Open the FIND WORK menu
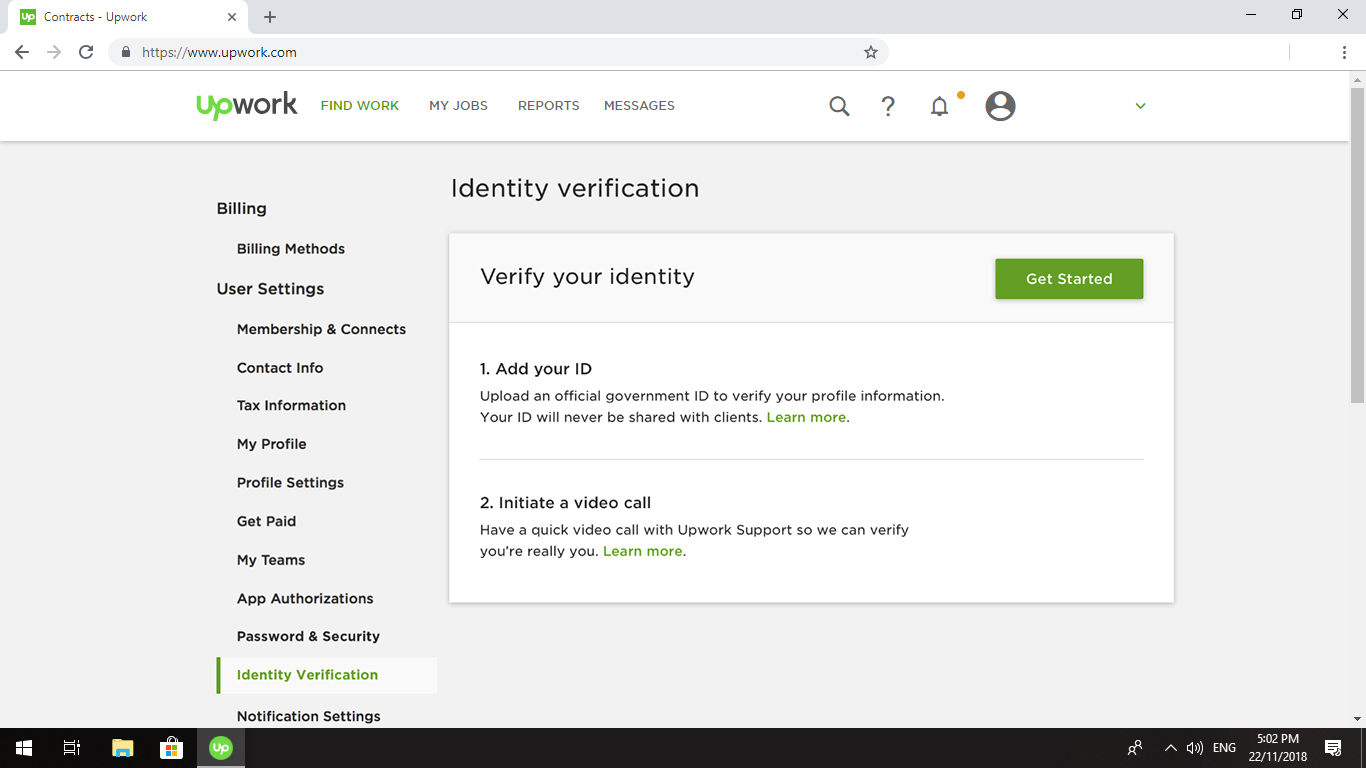 [x=359, y=106]
